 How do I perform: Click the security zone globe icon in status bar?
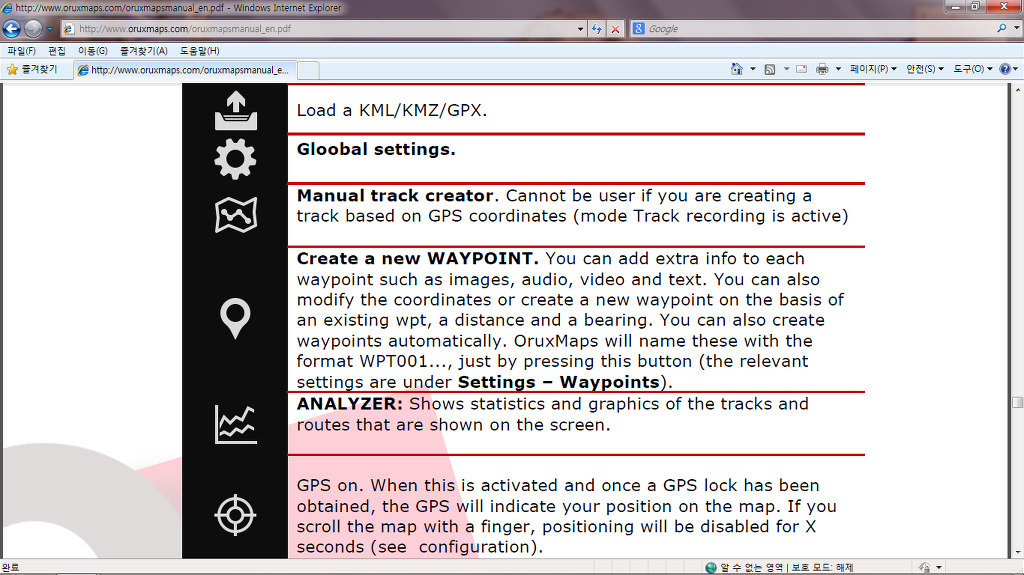tap(711, 568)
